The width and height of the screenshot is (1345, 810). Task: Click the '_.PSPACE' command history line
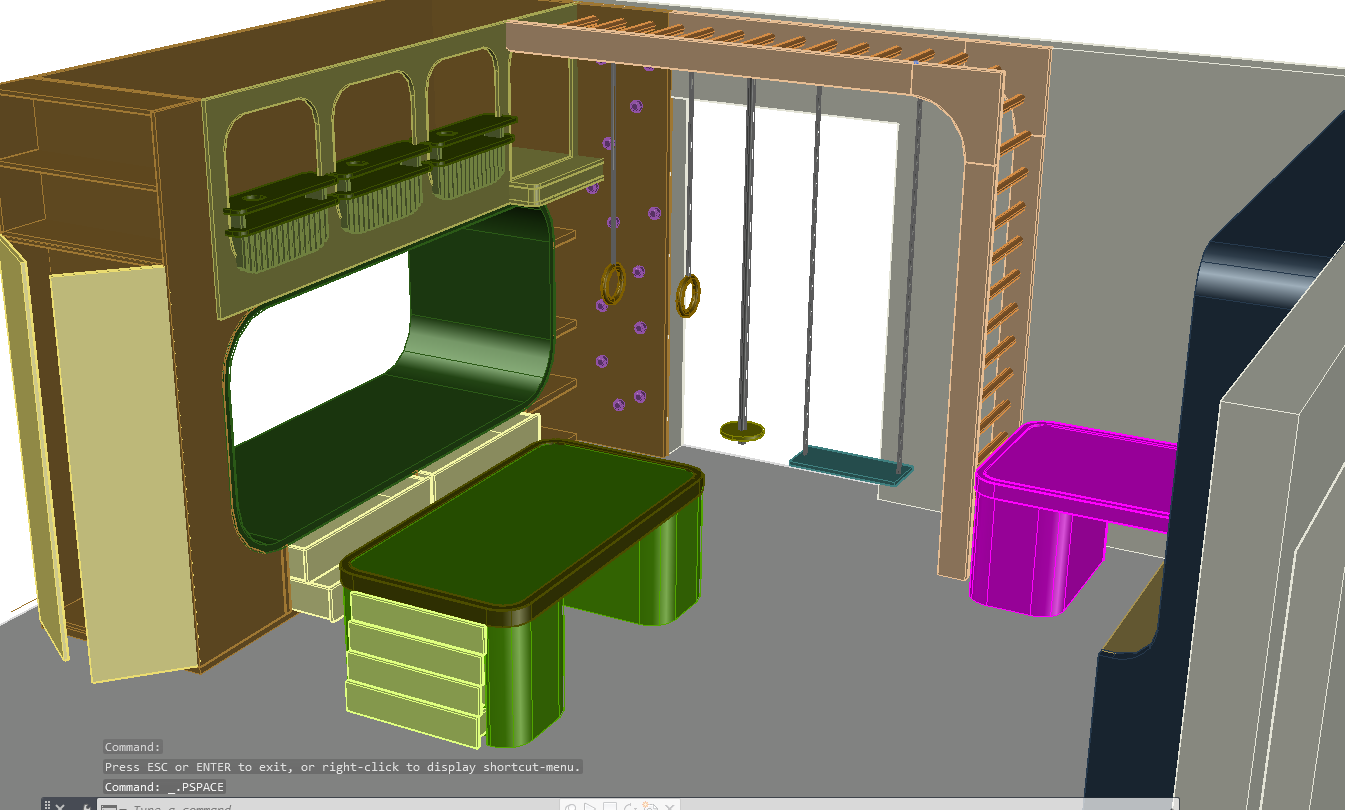pos(165,787)
